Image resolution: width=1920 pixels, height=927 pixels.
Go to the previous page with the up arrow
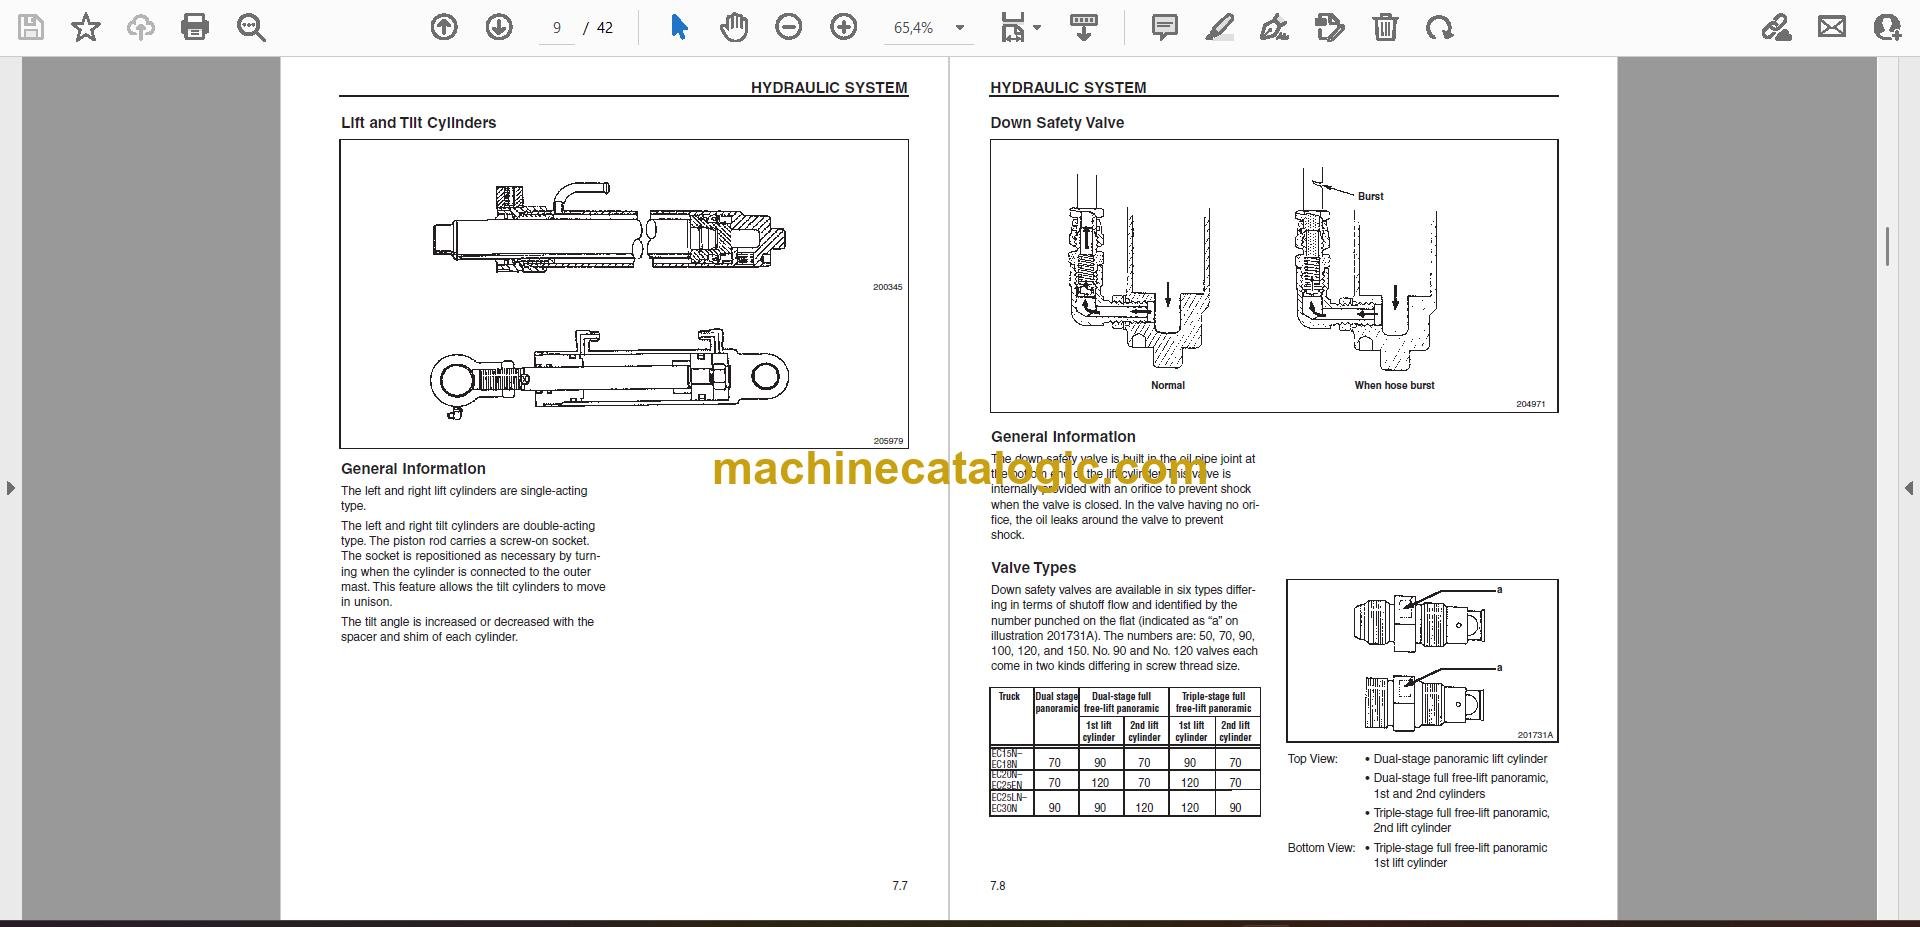point(444,27)
